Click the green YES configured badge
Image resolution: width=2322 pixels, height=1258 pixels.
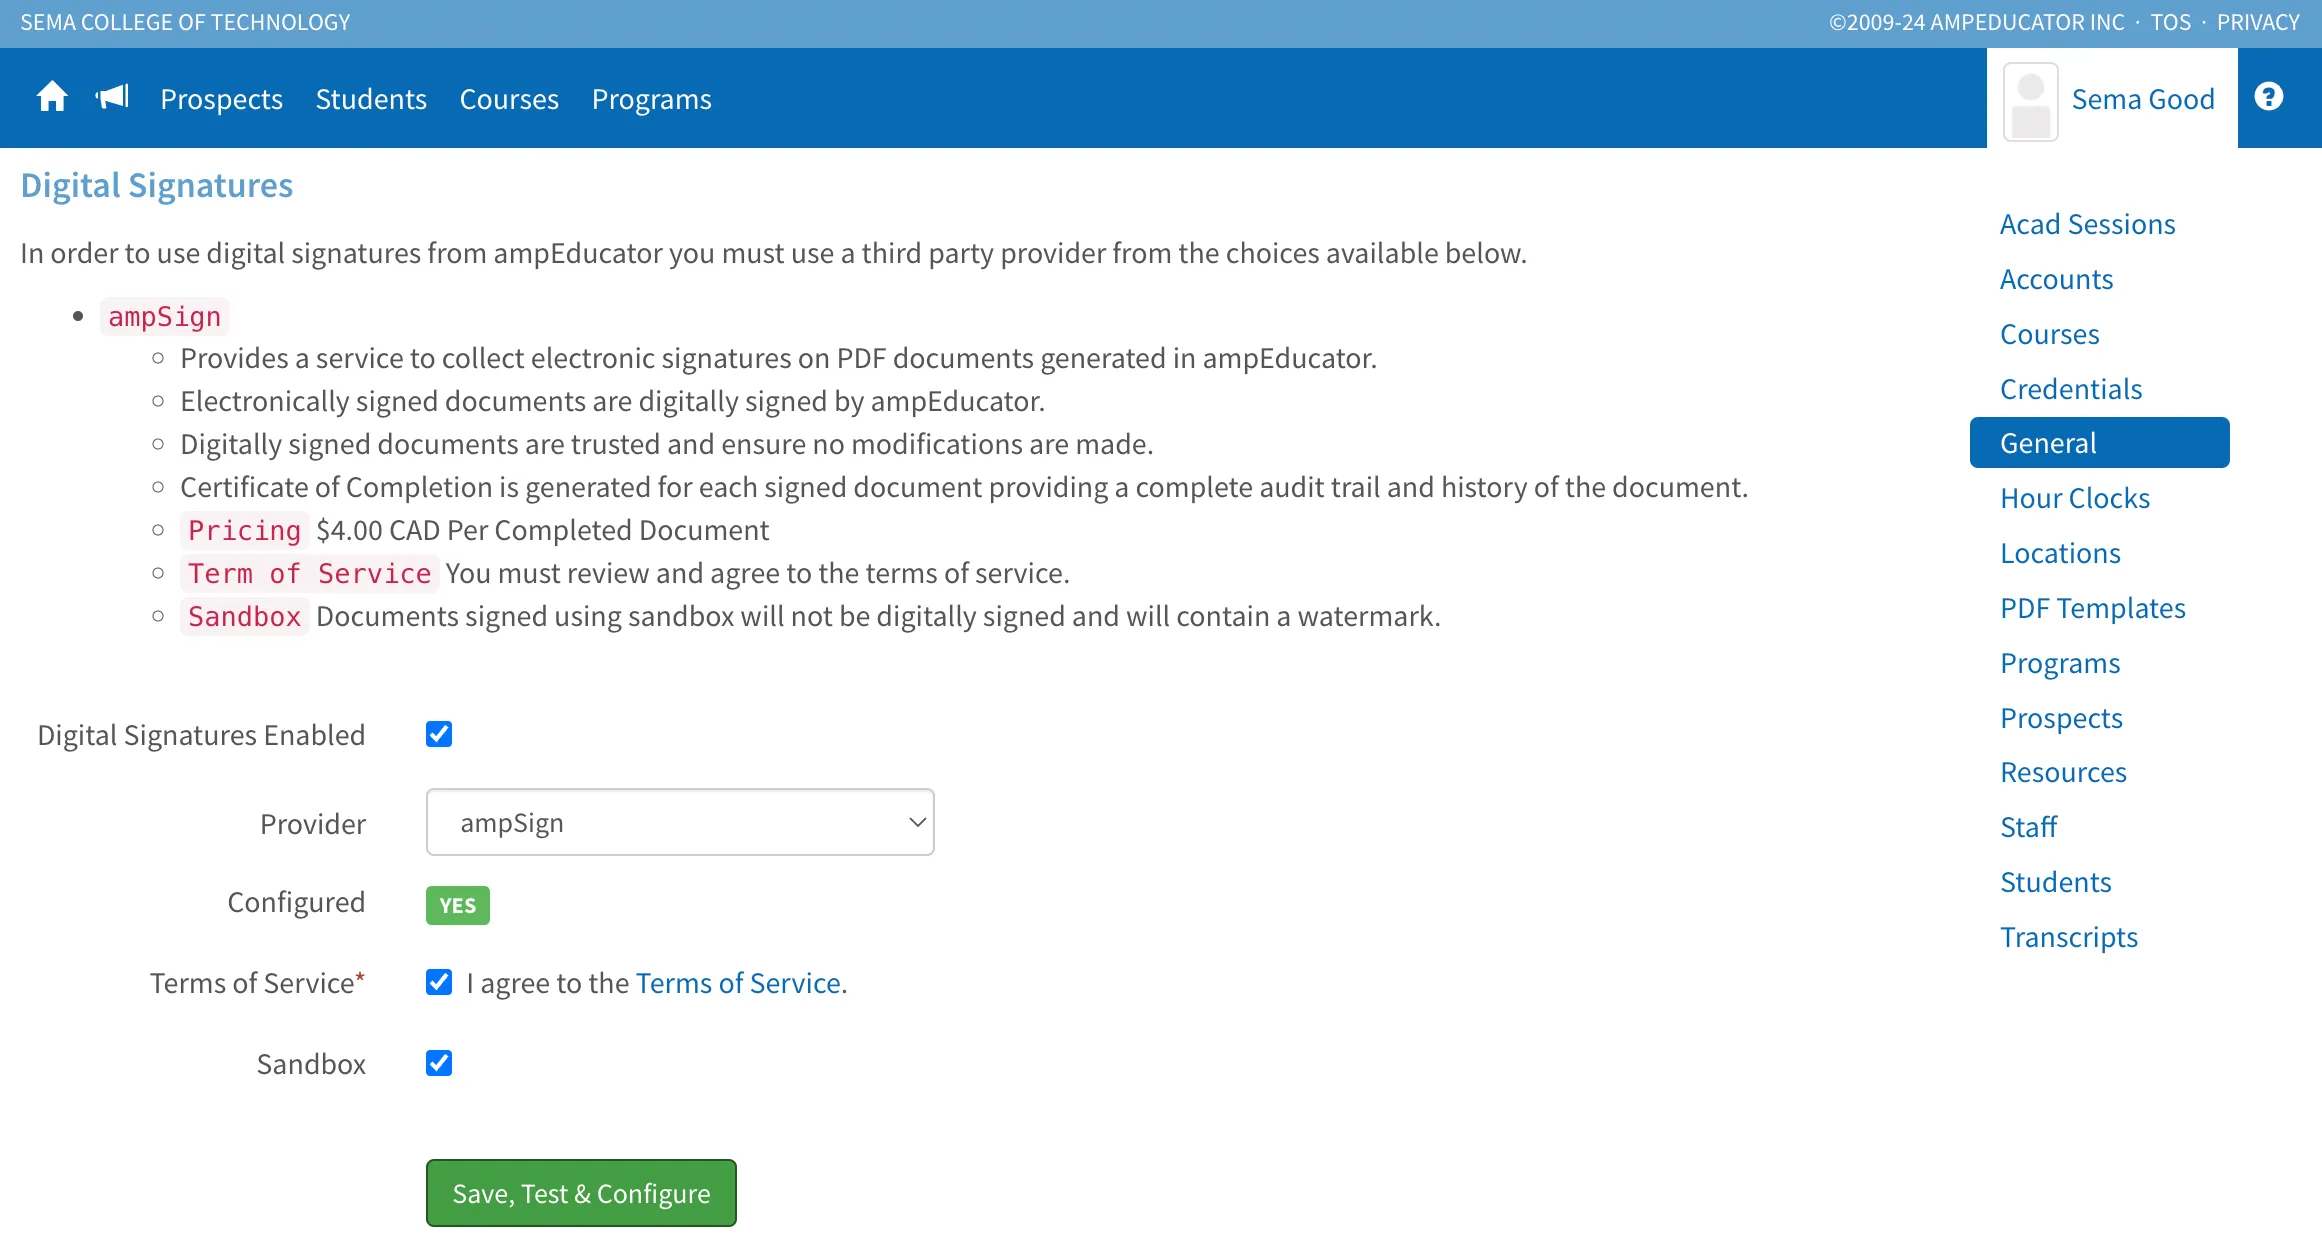point(458,905)
